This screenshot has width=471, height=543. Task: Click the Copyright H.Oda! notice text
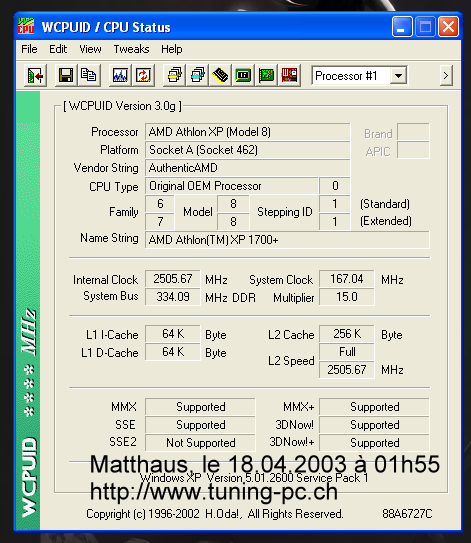coord(215,514)
